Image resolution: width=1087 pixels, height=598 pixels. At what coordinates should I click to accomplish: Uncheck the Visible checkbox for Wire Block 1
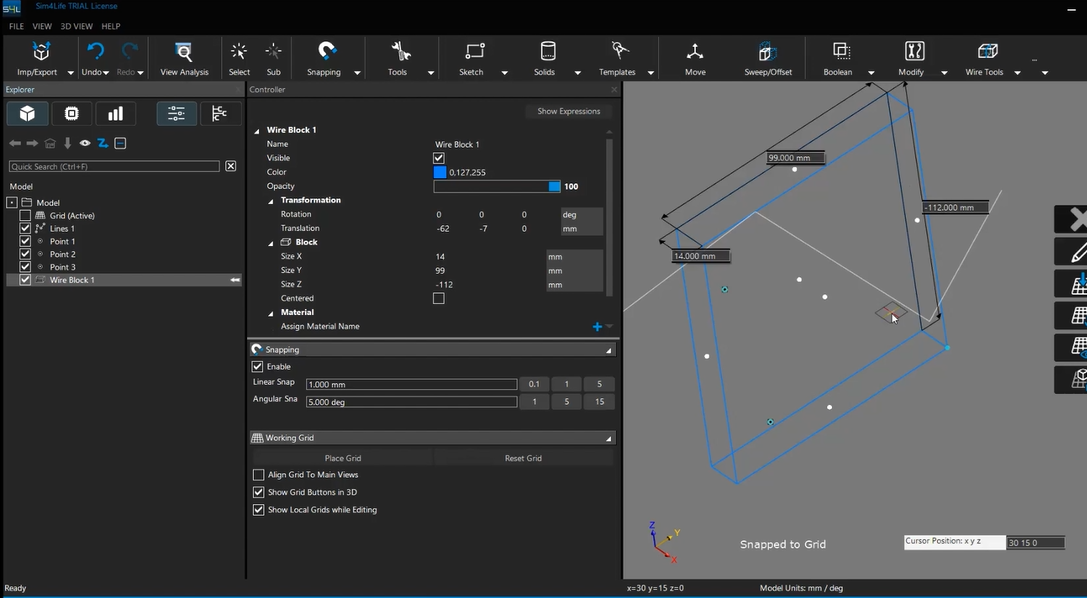[x=438, y=158]
